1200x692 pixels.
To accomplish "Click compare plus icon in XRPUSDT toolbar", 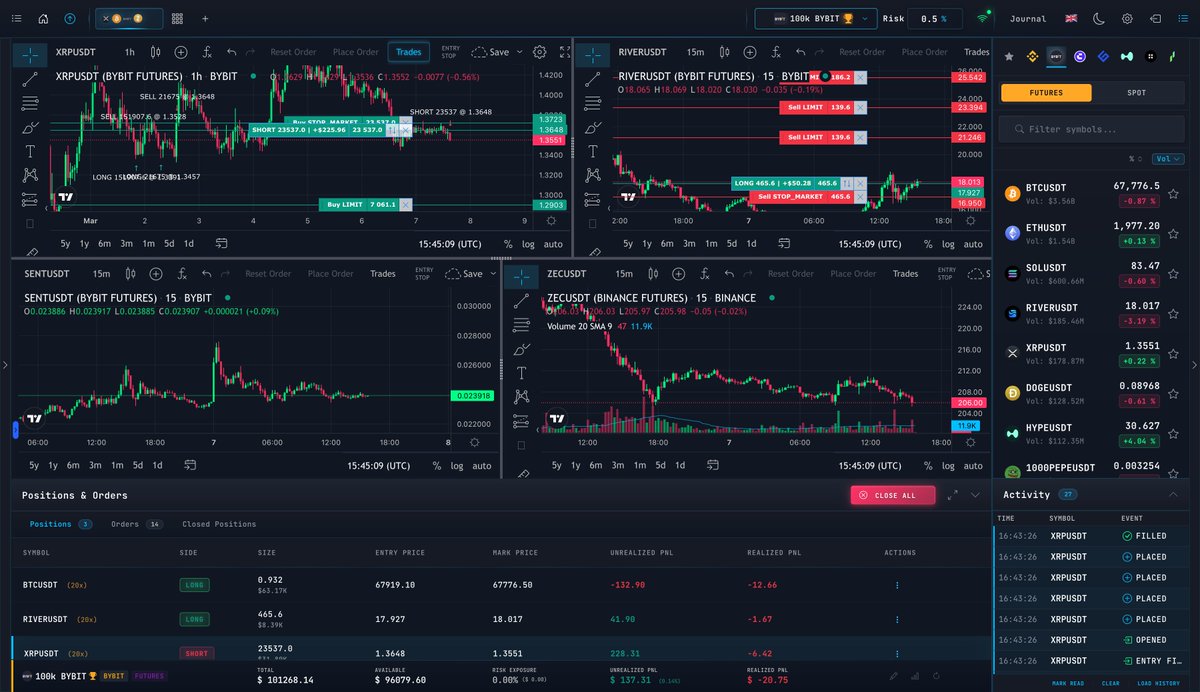I will [181, 52].
